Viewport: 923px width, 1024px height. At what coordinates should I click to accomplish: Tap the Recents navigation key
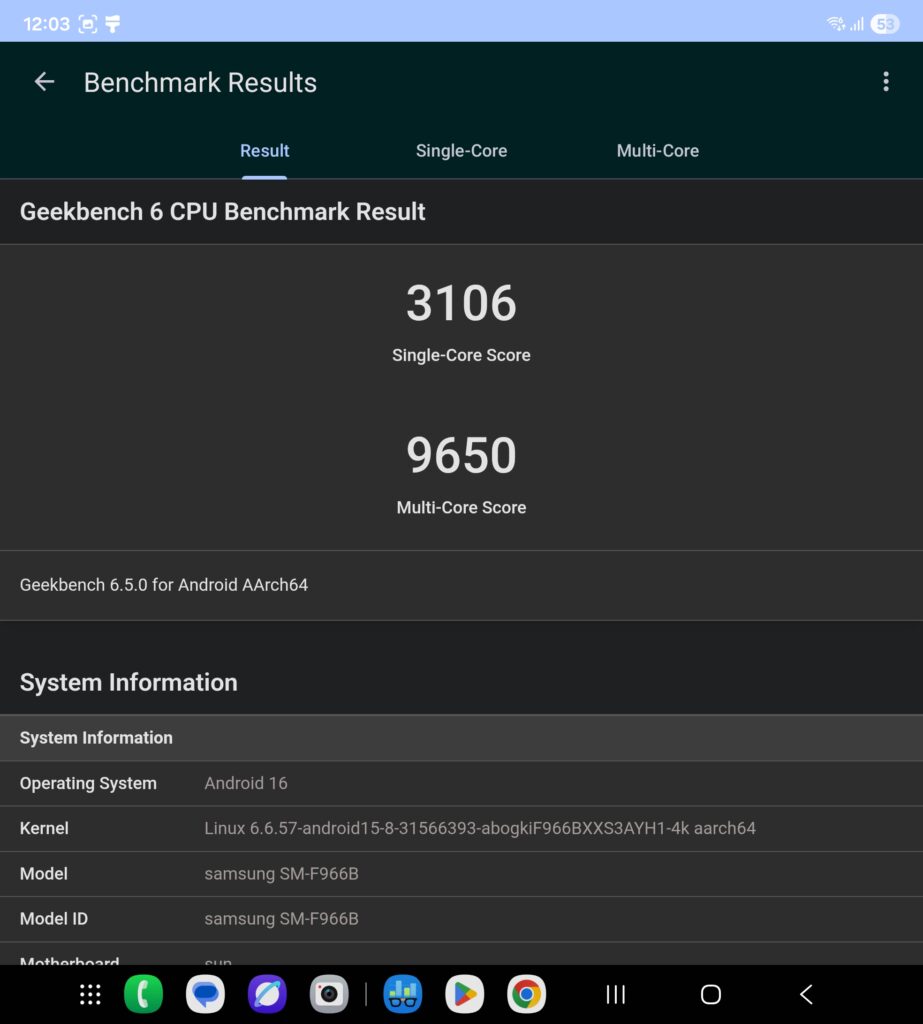614,994
